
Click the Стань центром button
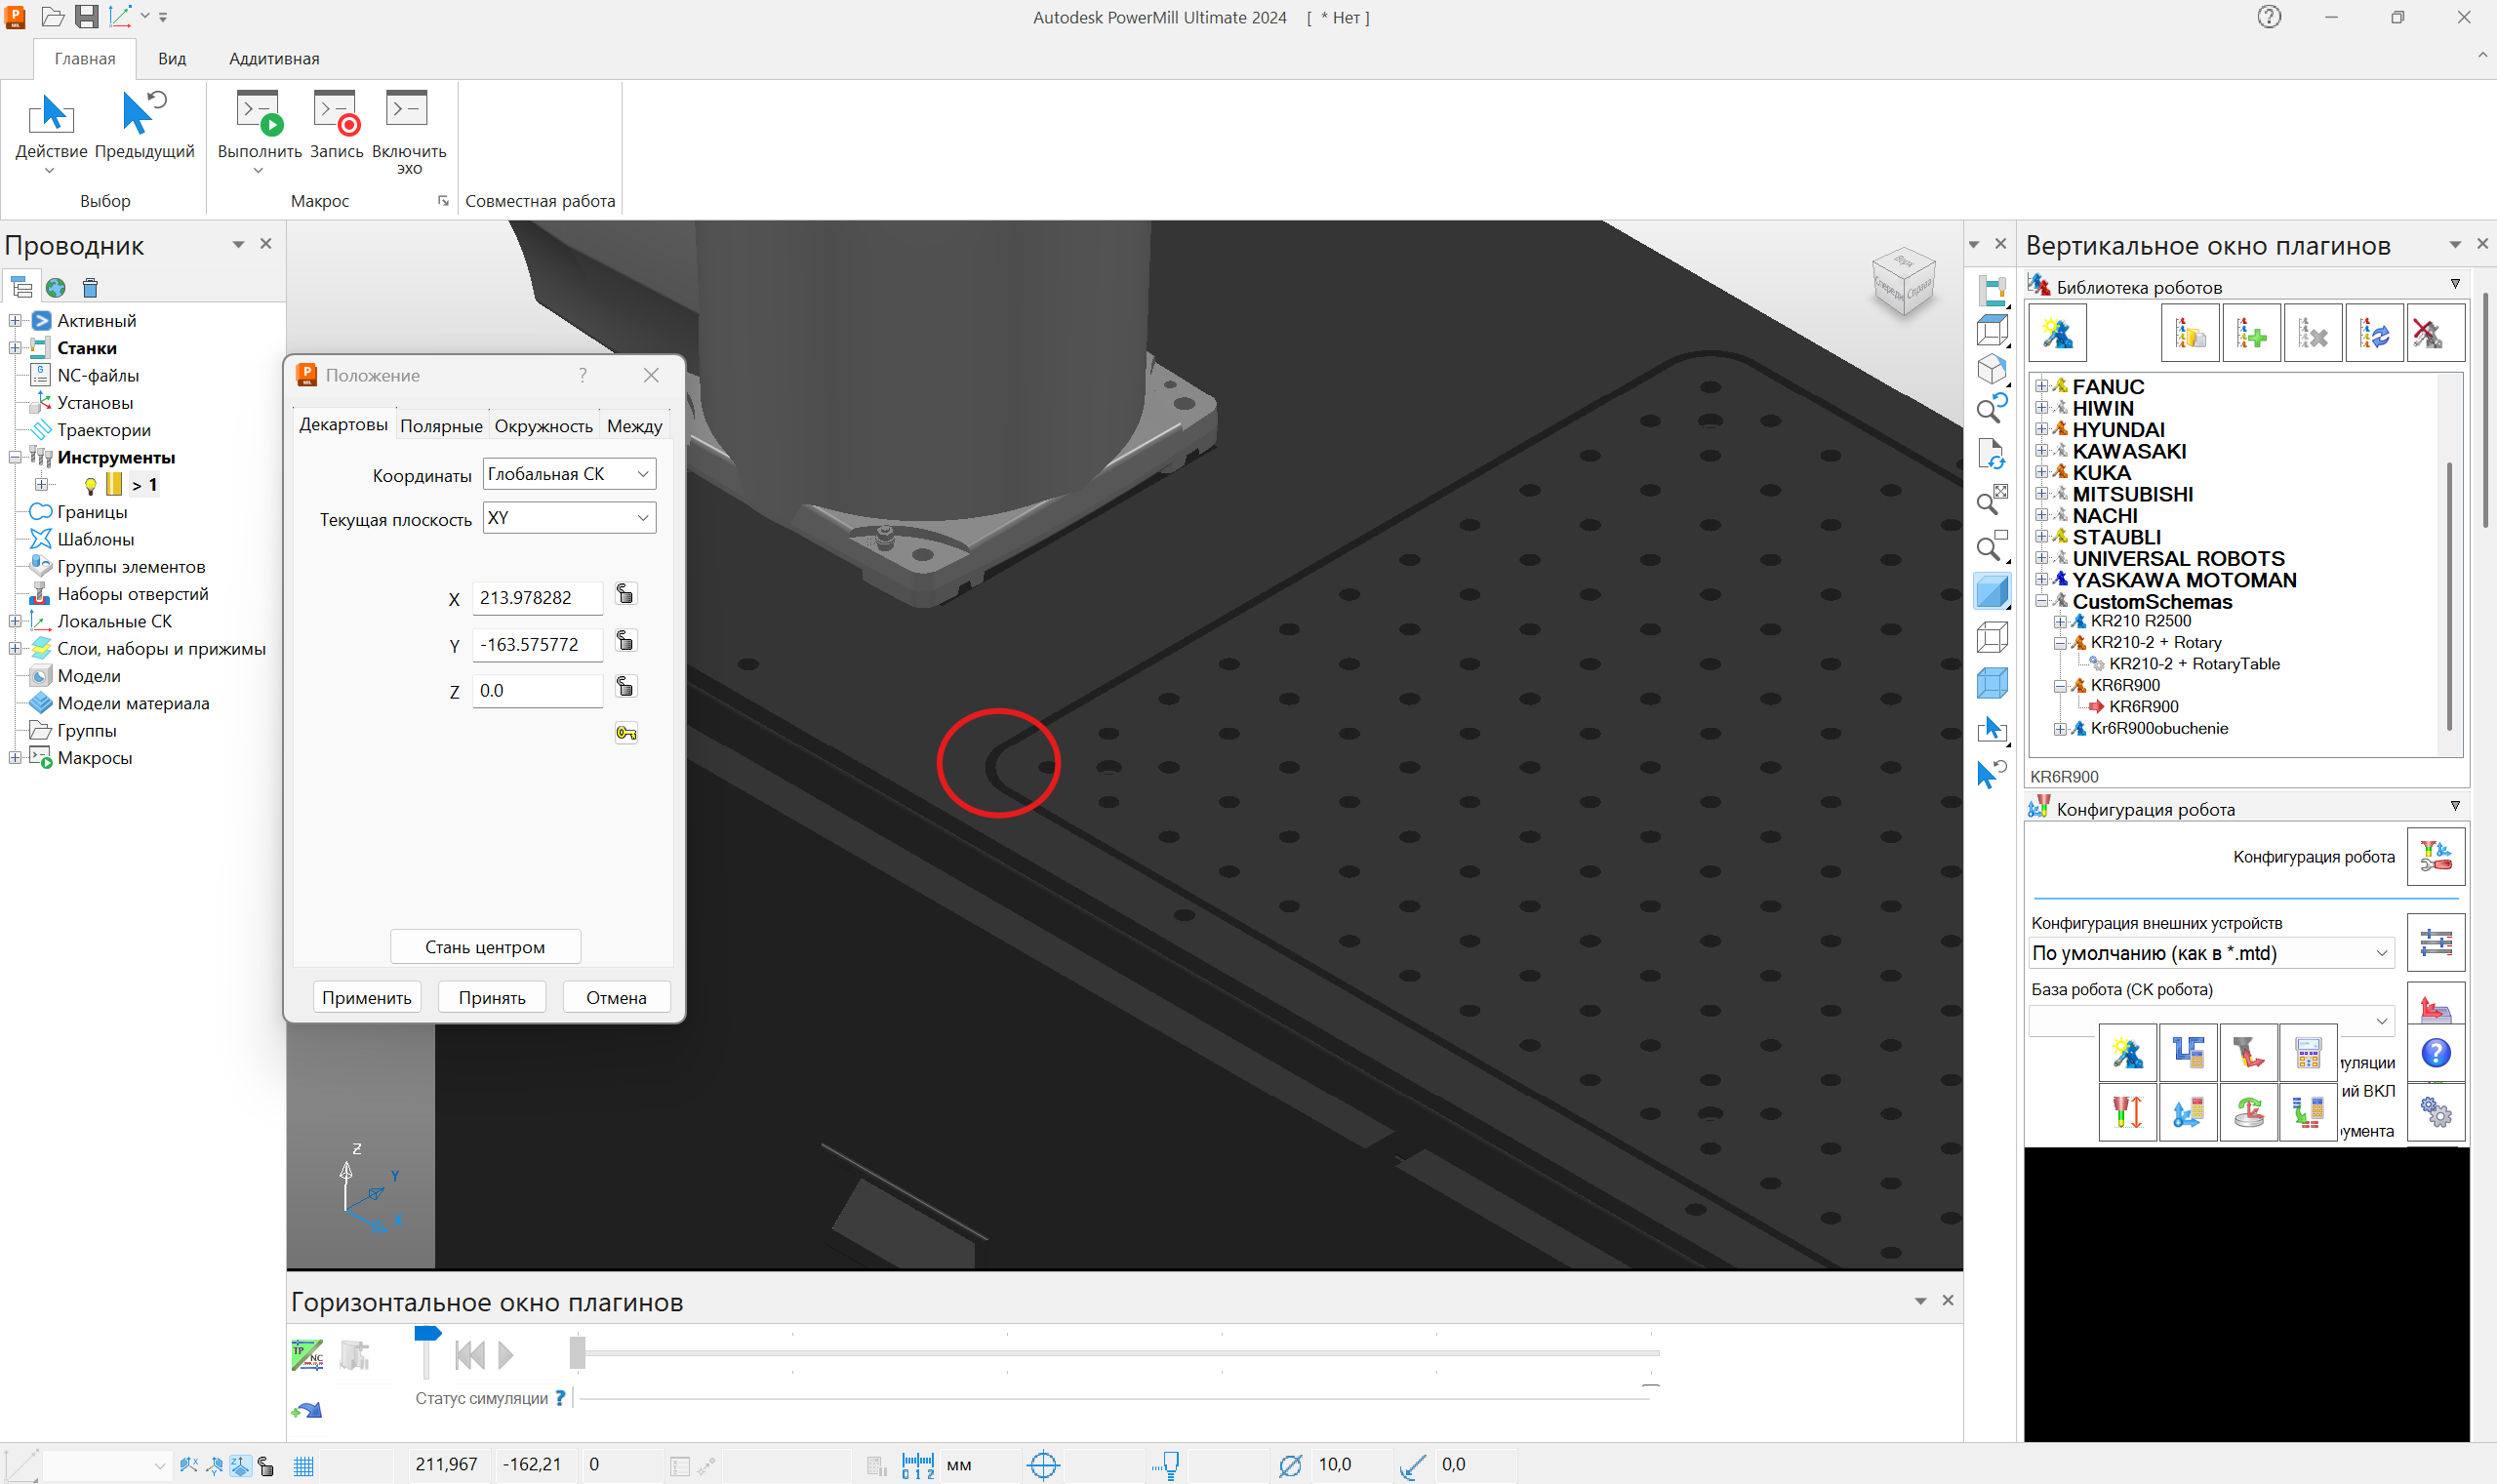pos(485,947)
